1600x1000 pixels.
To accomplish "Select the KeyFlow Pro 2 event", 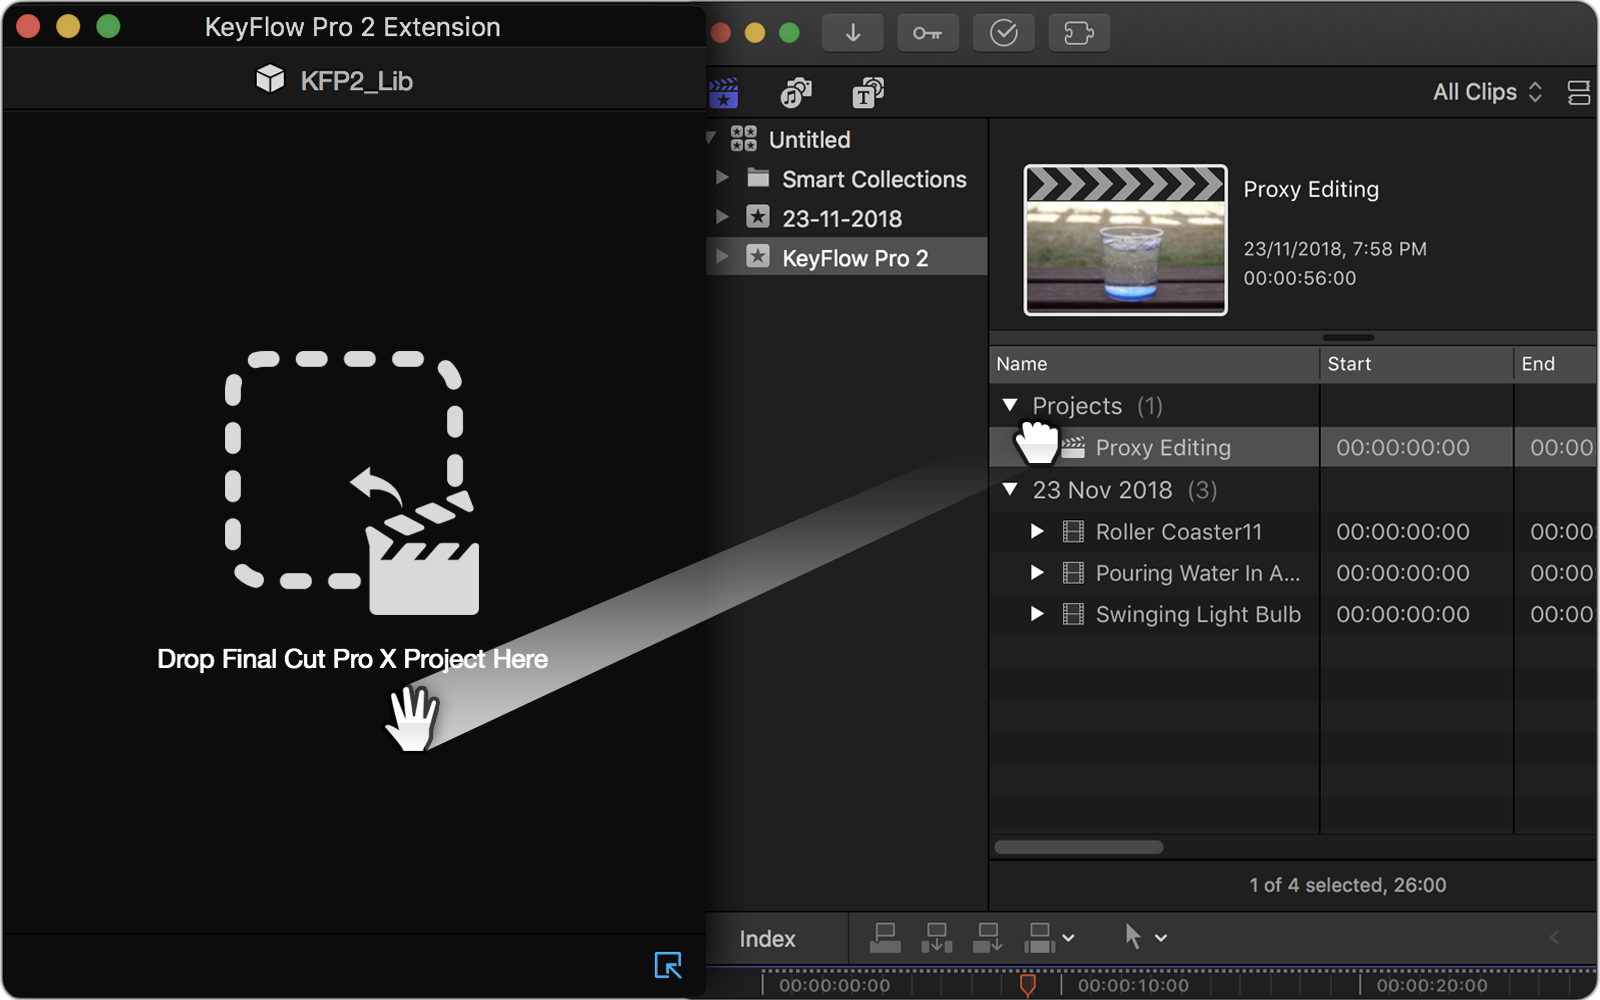I will [846, 257].
